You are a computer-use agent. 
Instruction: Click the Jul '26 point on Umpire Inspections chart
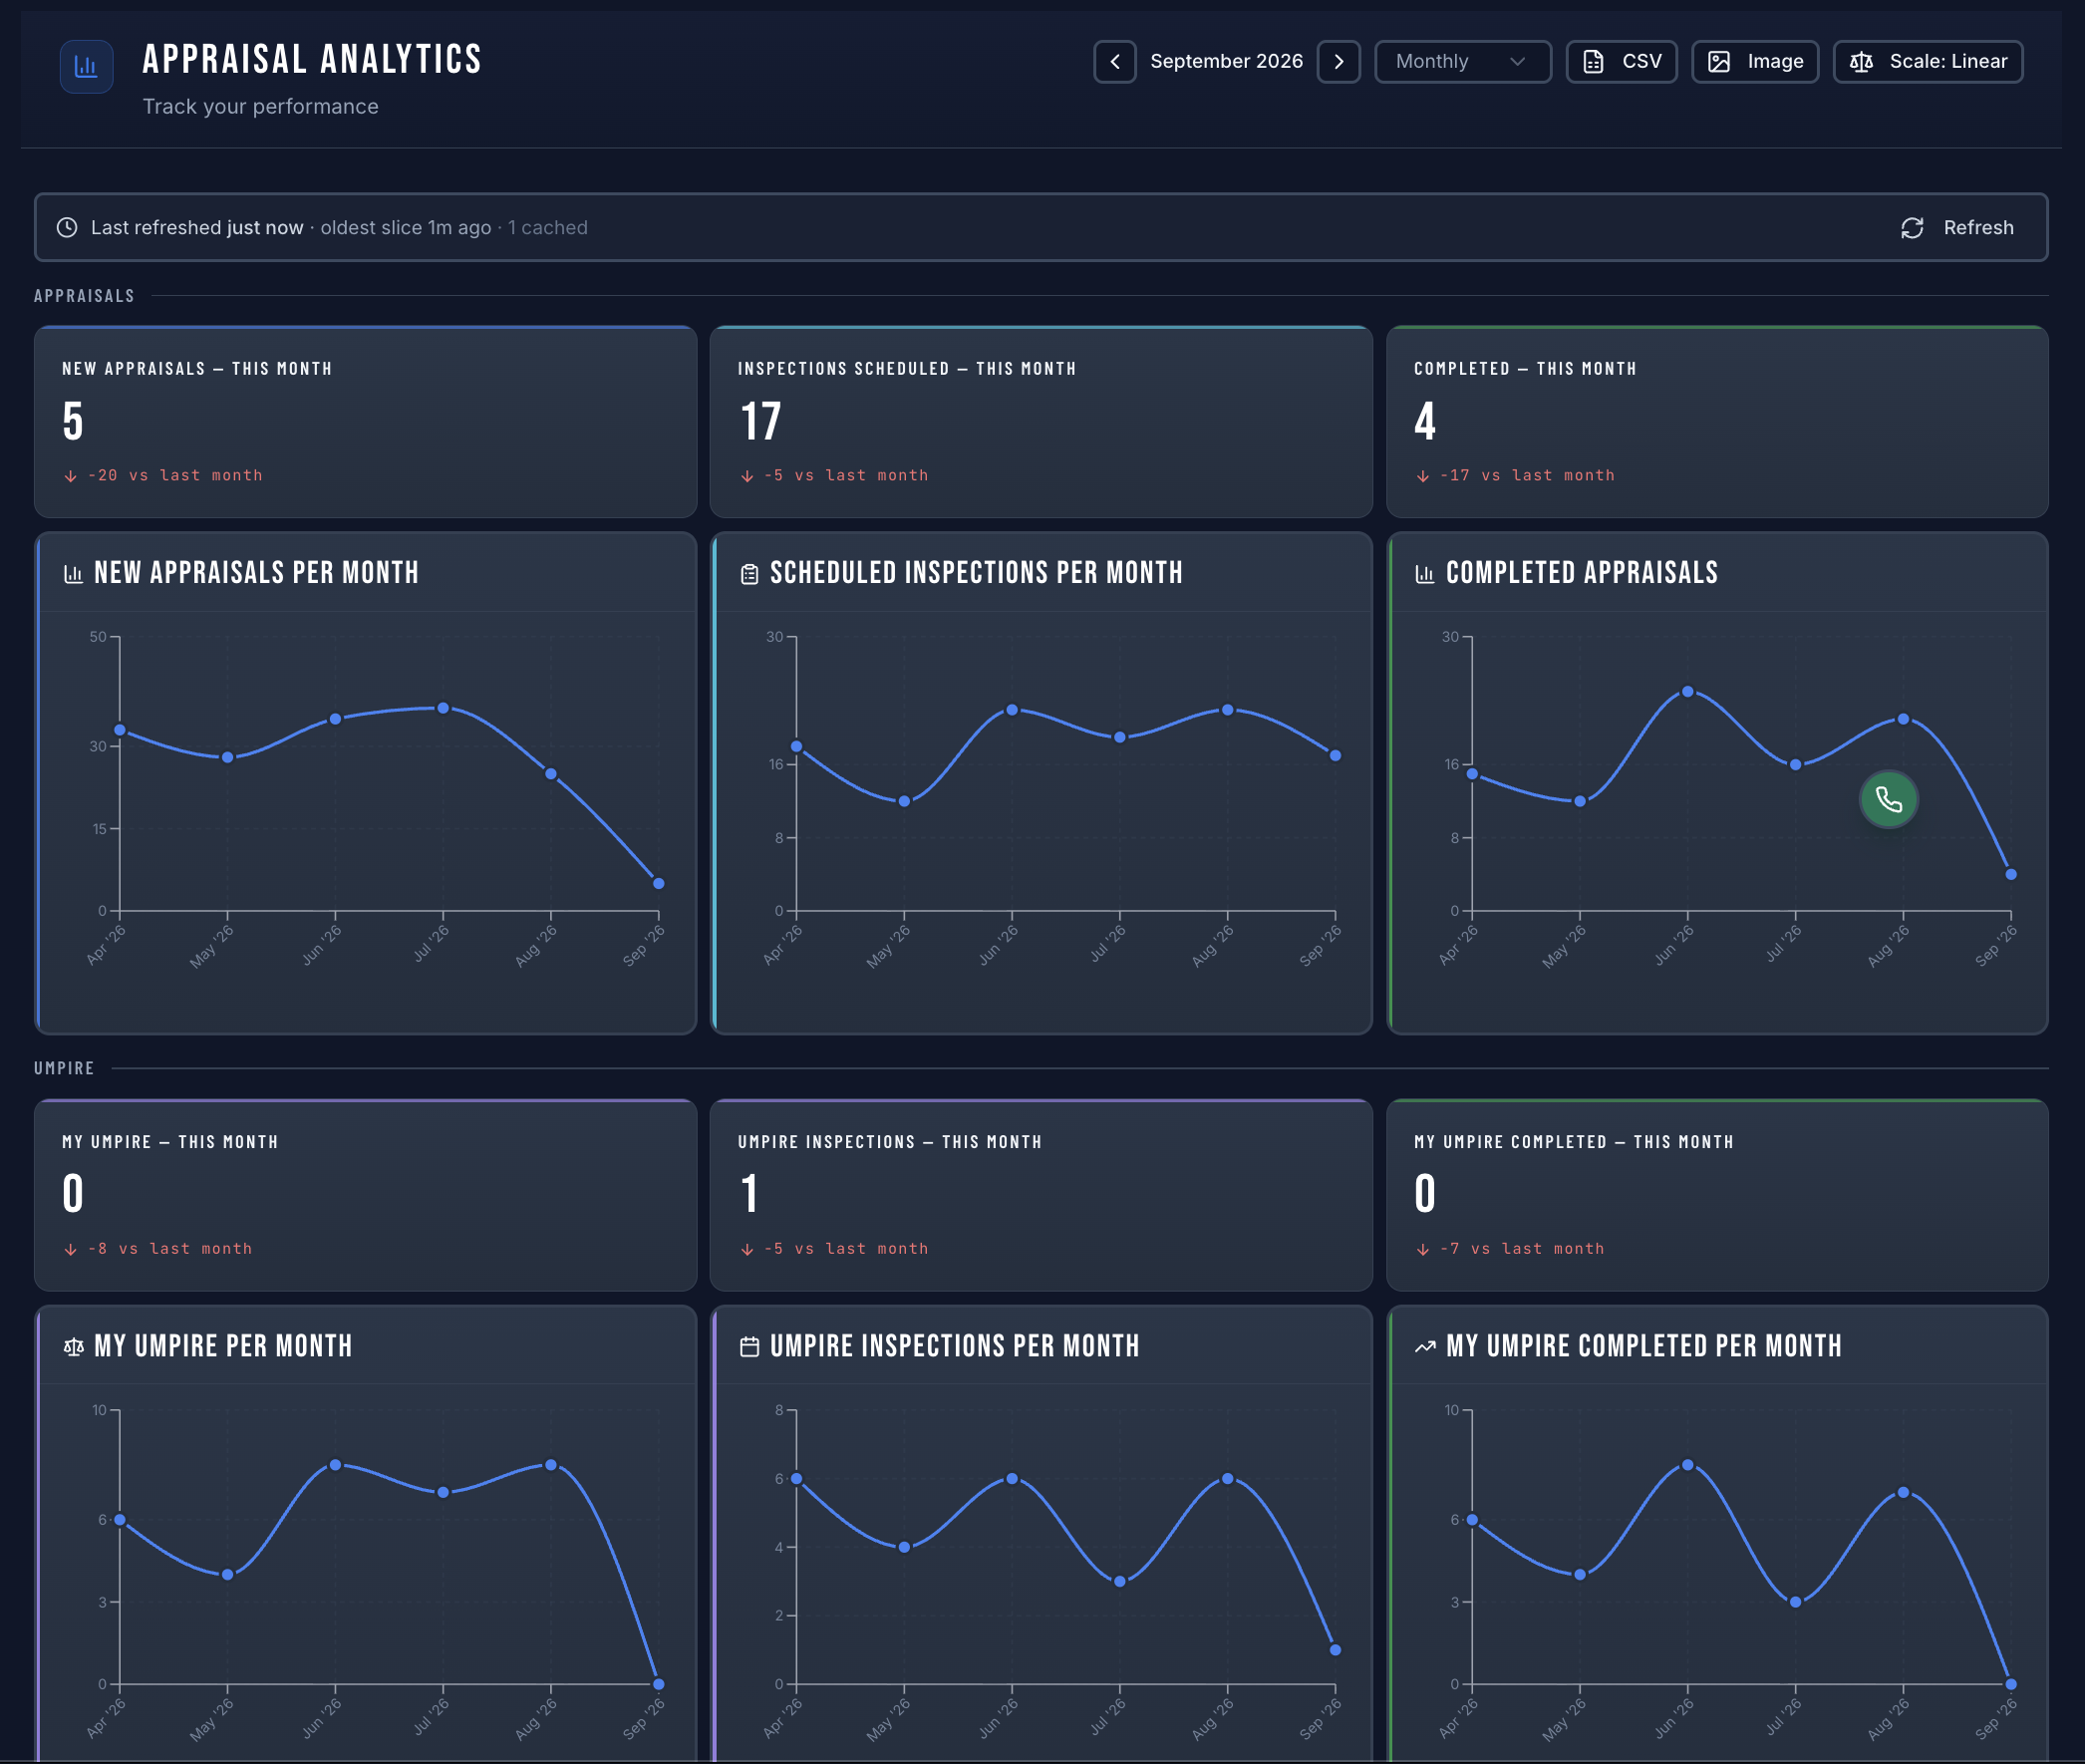[1120, 1582]
